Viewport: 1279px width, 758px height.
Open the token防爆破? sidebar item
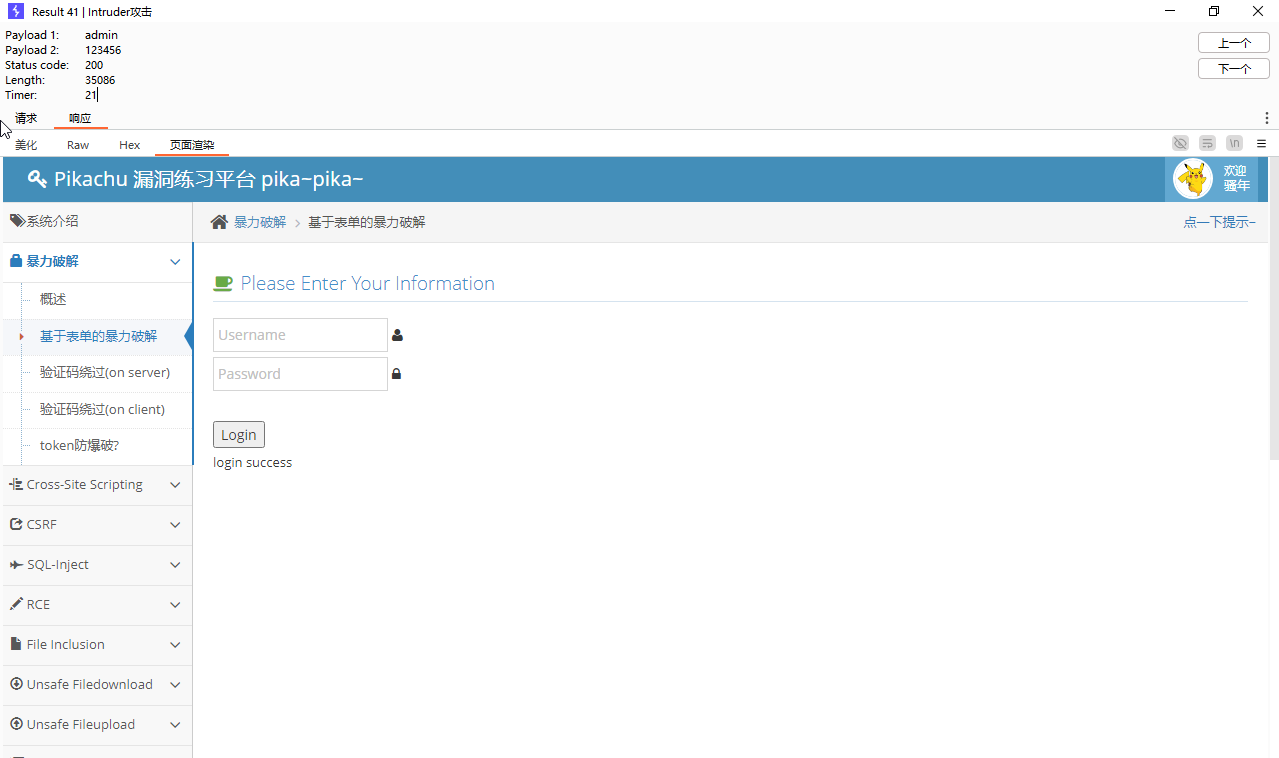tap(79, 446)
